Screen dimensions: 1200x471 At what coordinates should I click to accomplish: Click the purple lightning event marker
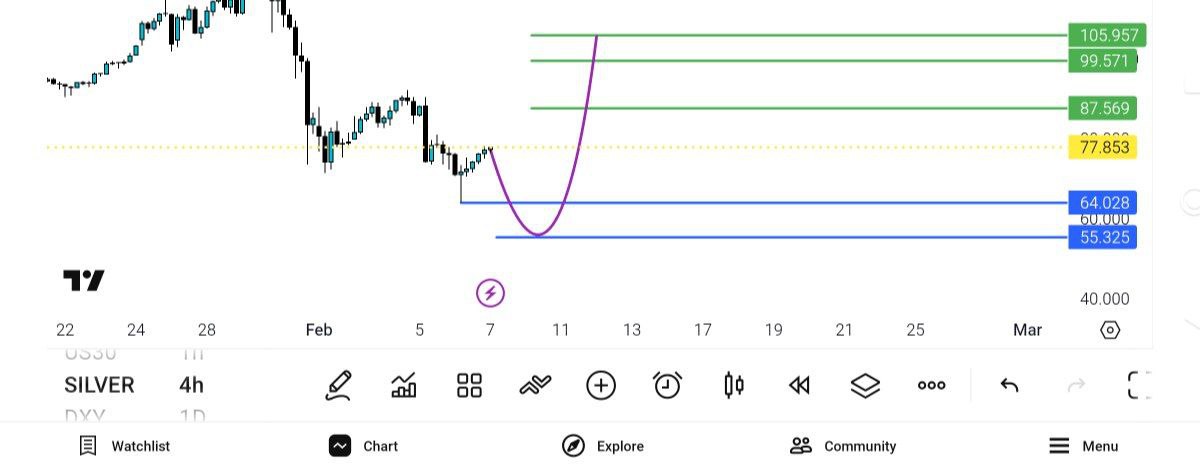coord(490,293)
